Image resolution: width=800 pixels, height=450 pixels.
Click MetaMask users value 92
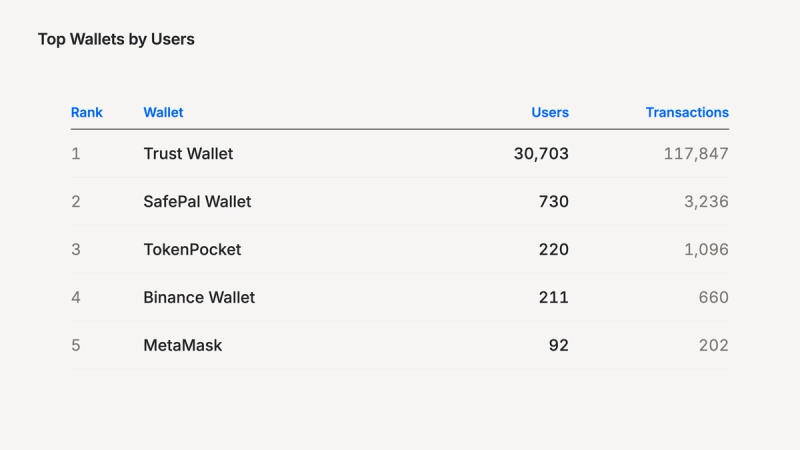[559, 345]
